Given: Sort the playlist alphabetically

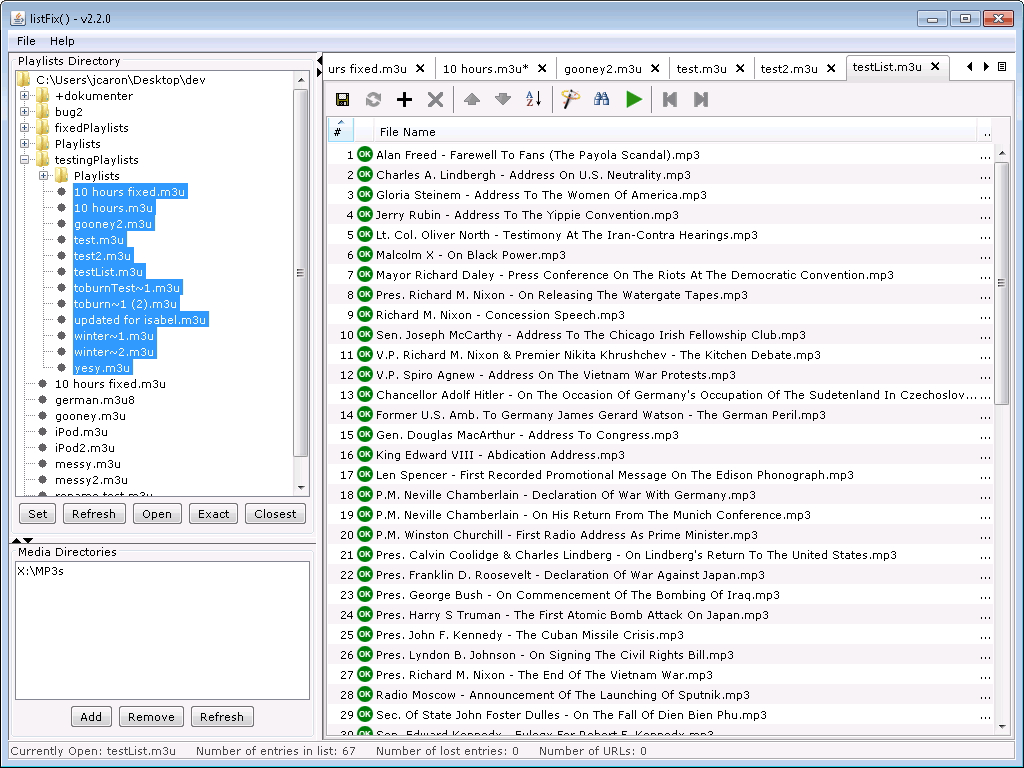Looking at the screenshot, I should [533, 99].
